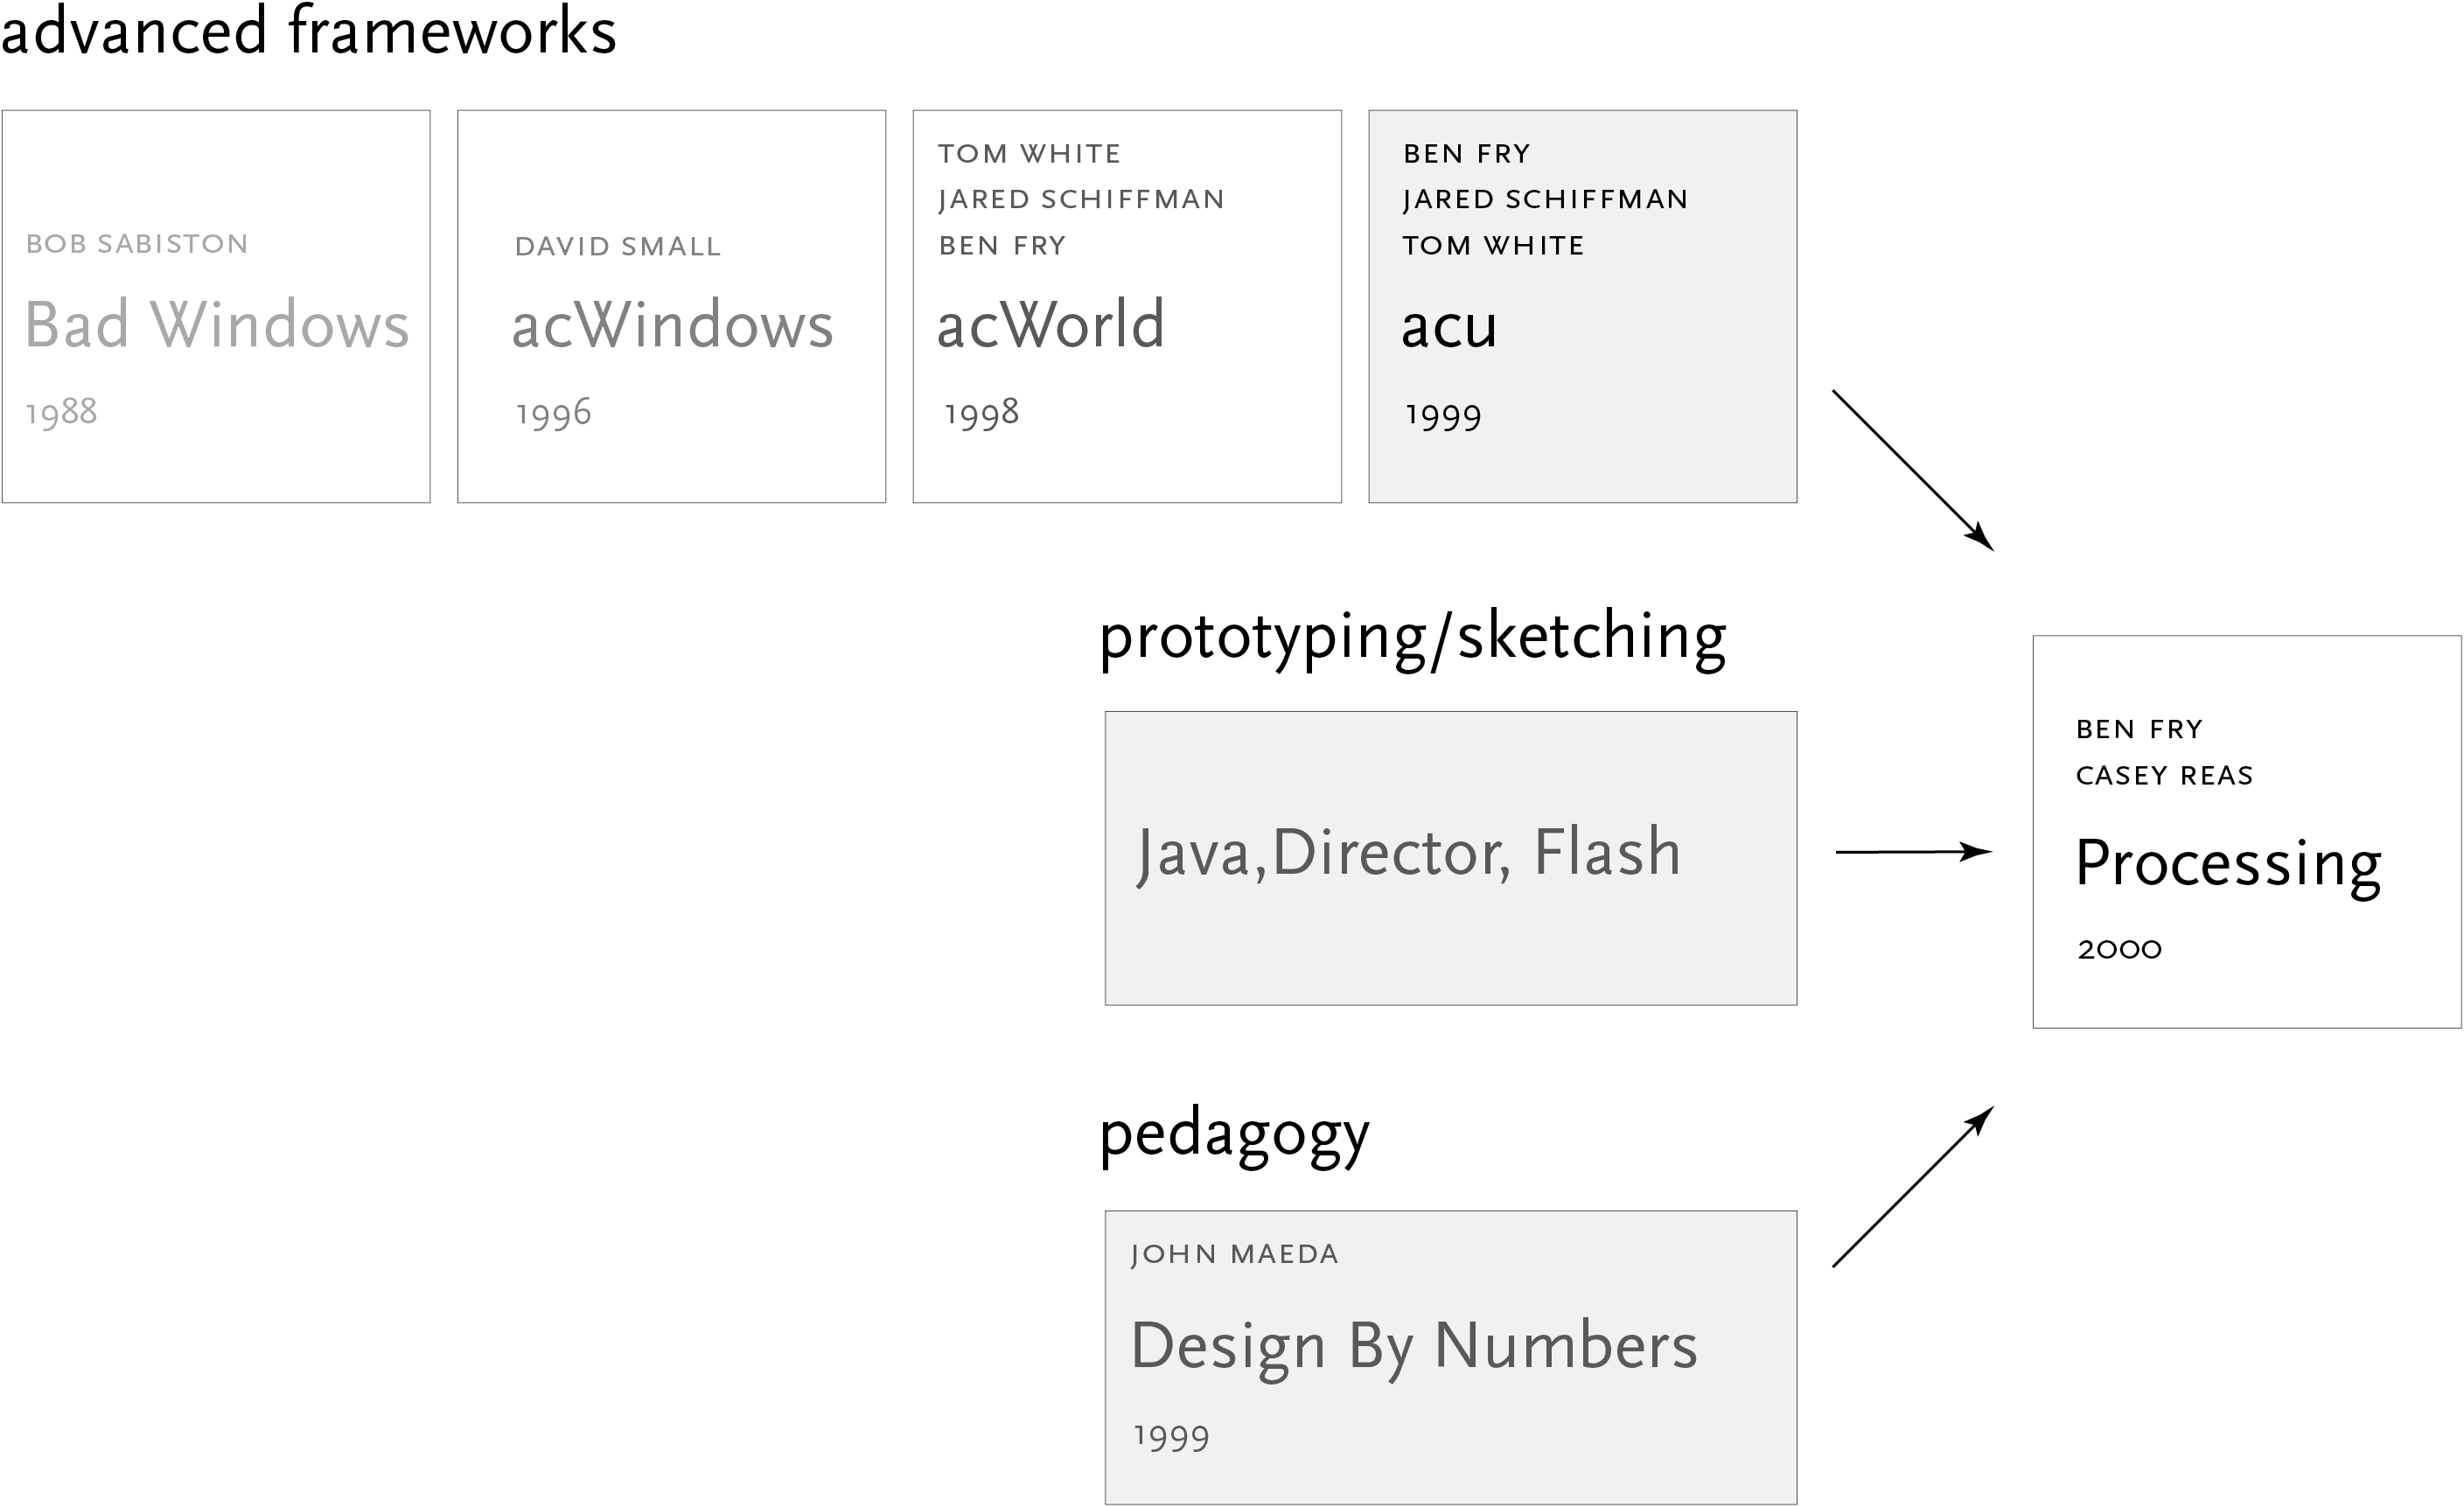Screen dimensions: 2464x1507
Task: Click the name JOHN MAEDA
Action: click(1234, 1255)
